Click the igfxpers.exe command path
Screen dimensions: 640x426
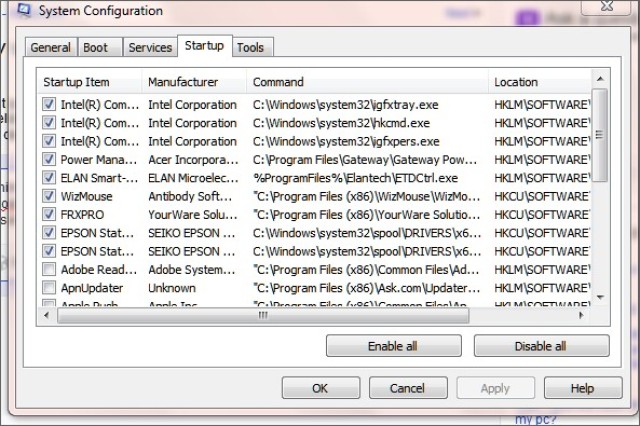[346, 141]
